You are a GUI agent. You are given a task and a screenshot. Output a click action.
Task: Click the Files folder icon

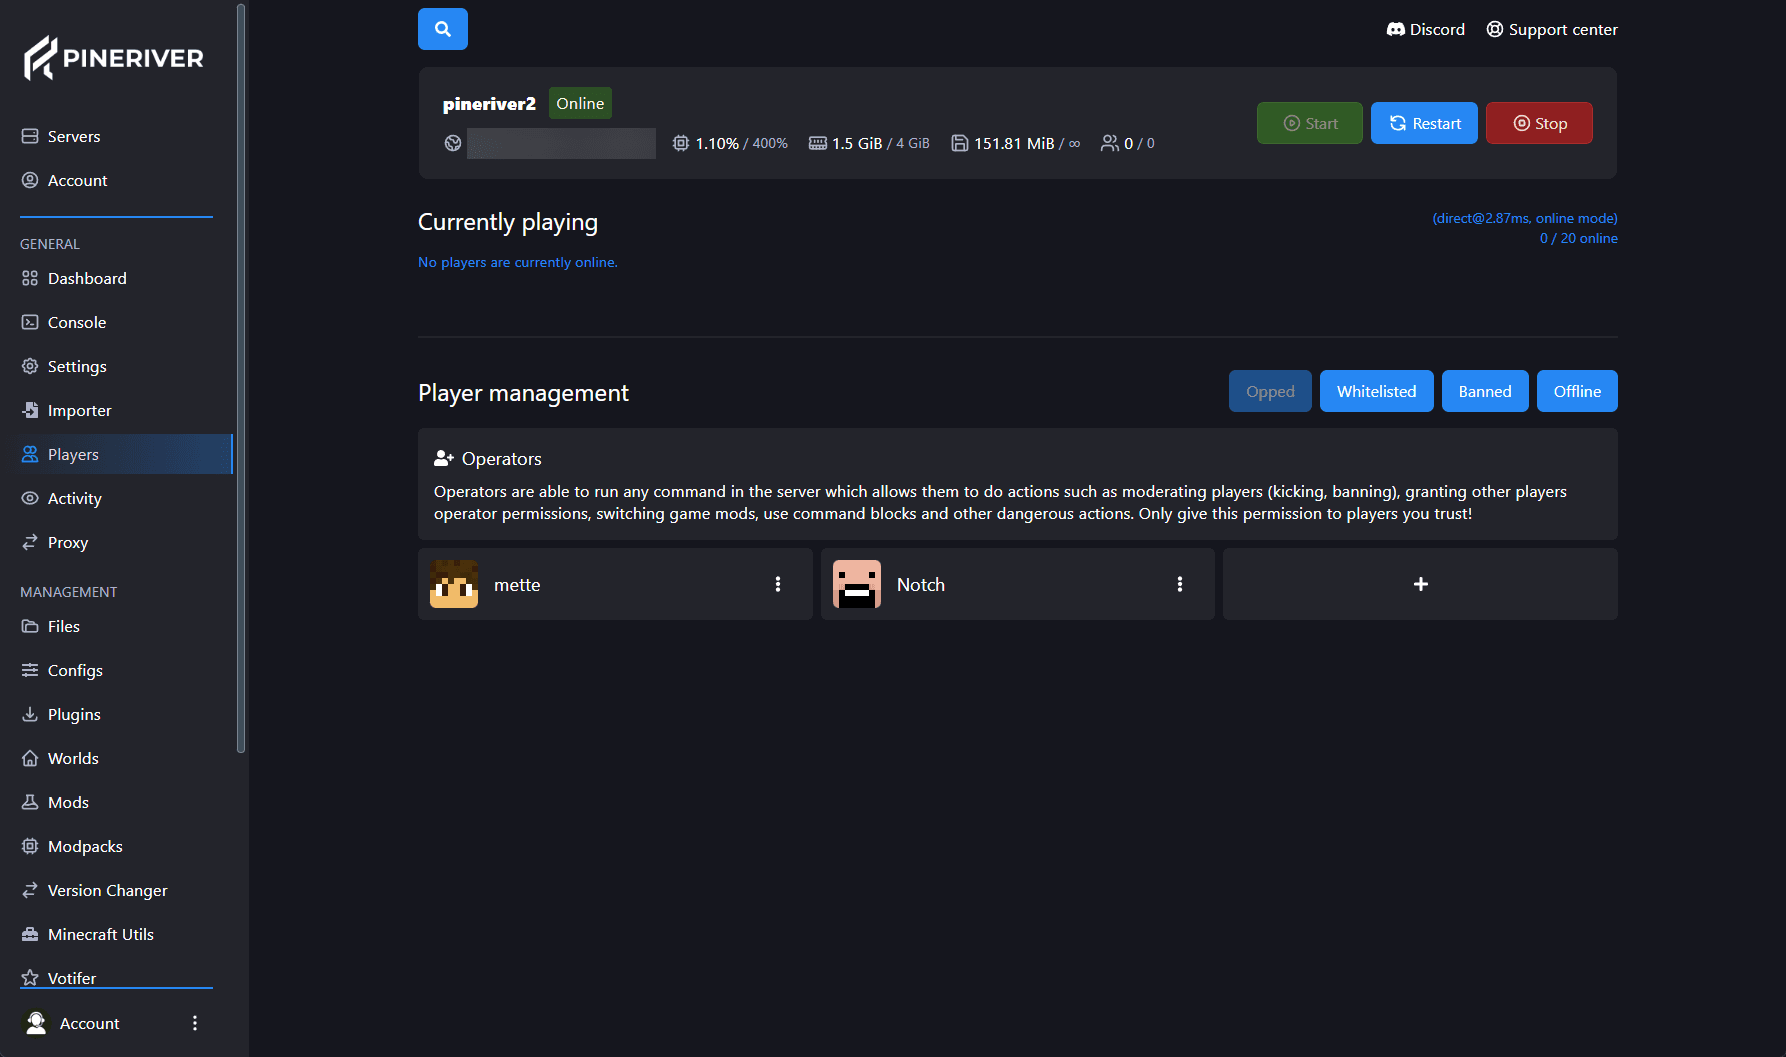[x=30, y=626]
